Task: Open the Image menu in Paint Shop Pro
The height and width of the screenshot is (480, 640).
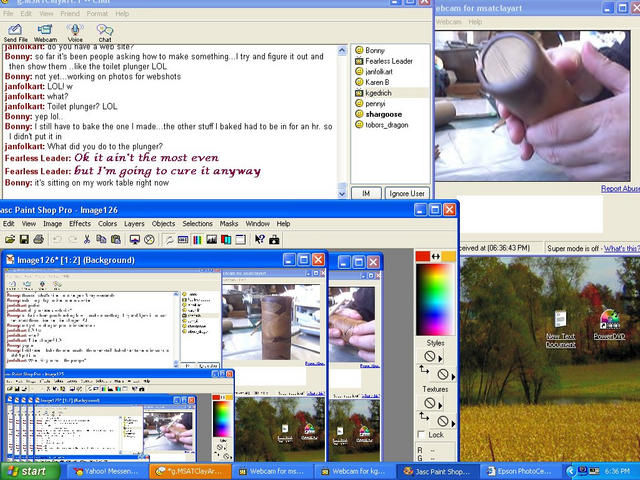Action: point(53,224)
